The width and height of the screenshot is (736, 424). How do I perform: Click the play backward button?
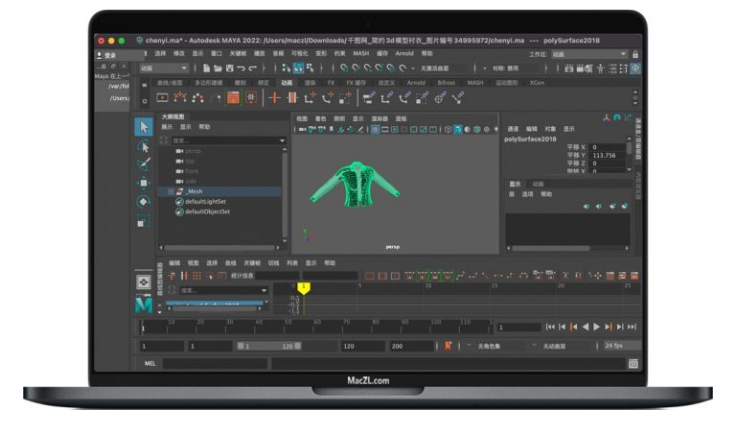point(585,327)
